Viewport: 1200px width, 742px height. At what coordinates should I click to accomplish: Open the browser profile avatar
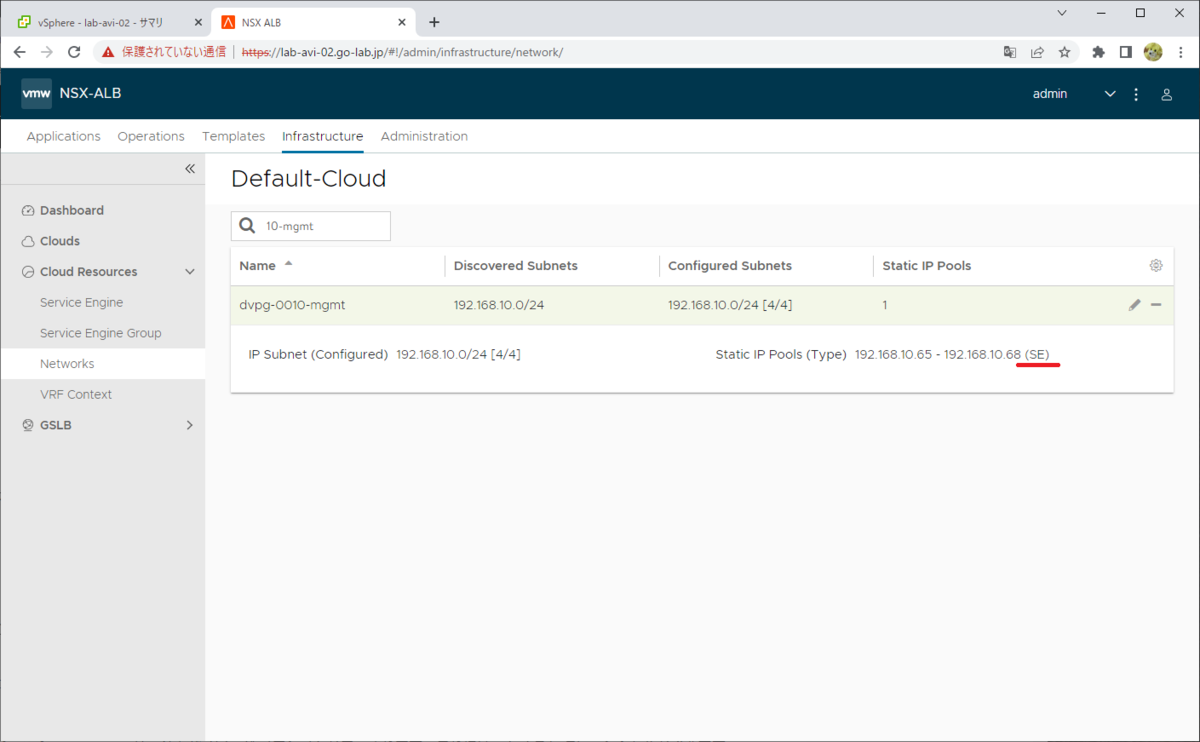point(1153,52)
